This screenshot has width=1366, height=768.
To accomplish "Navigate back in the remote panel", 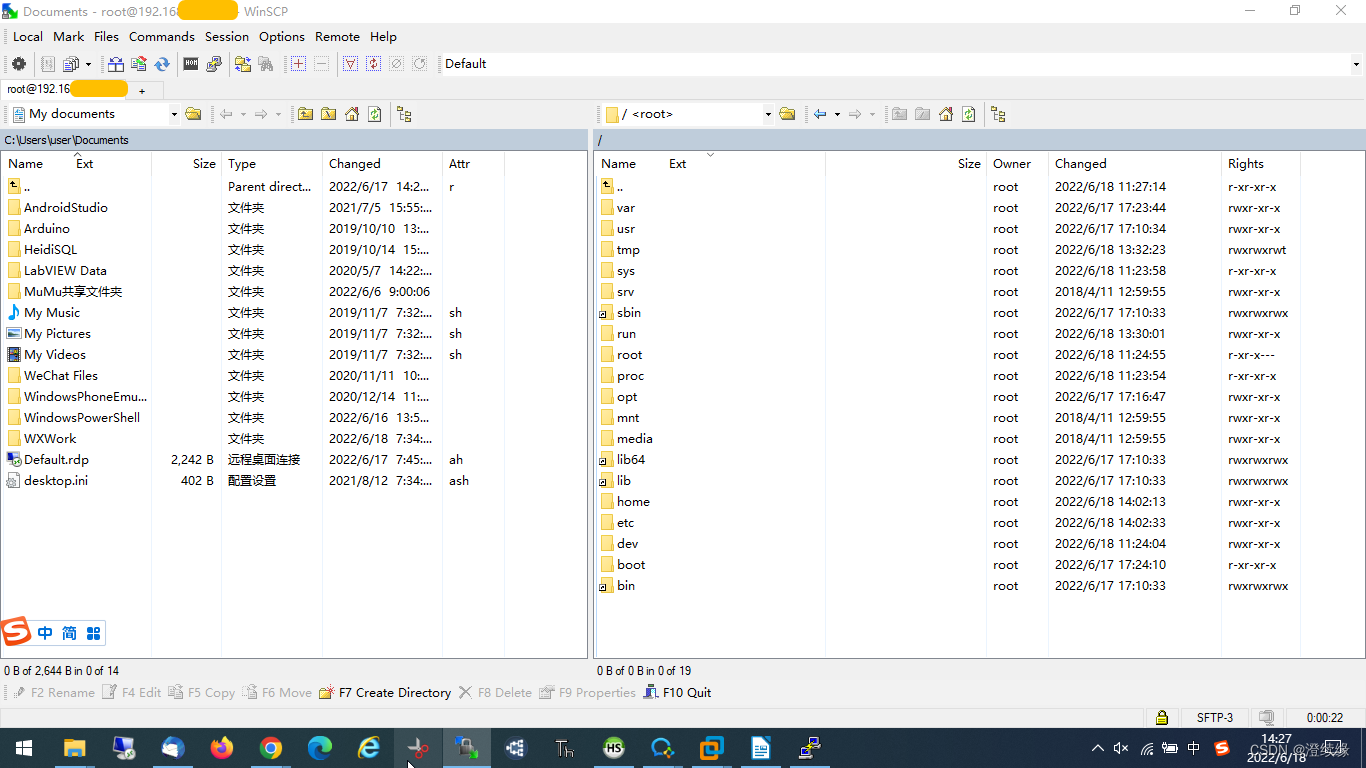I will 819,114.
